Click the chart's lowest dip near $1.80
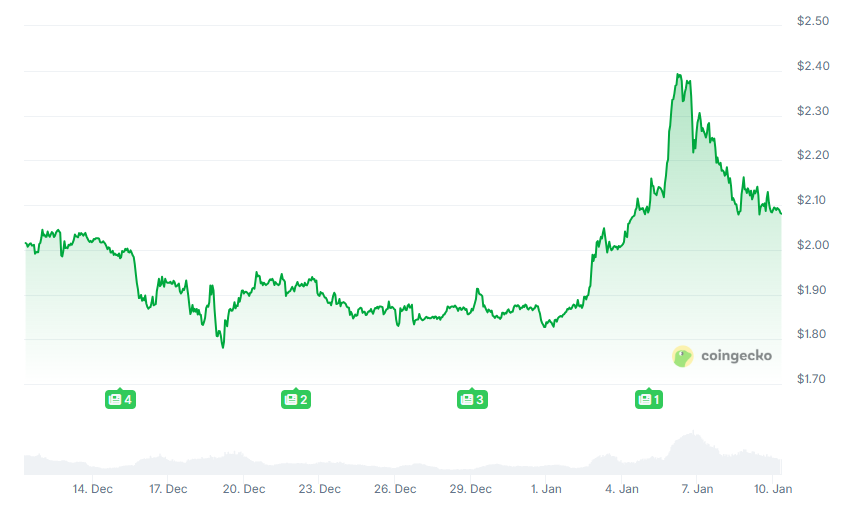The width and height of the screenshot is (854, 511). (223, 346)
